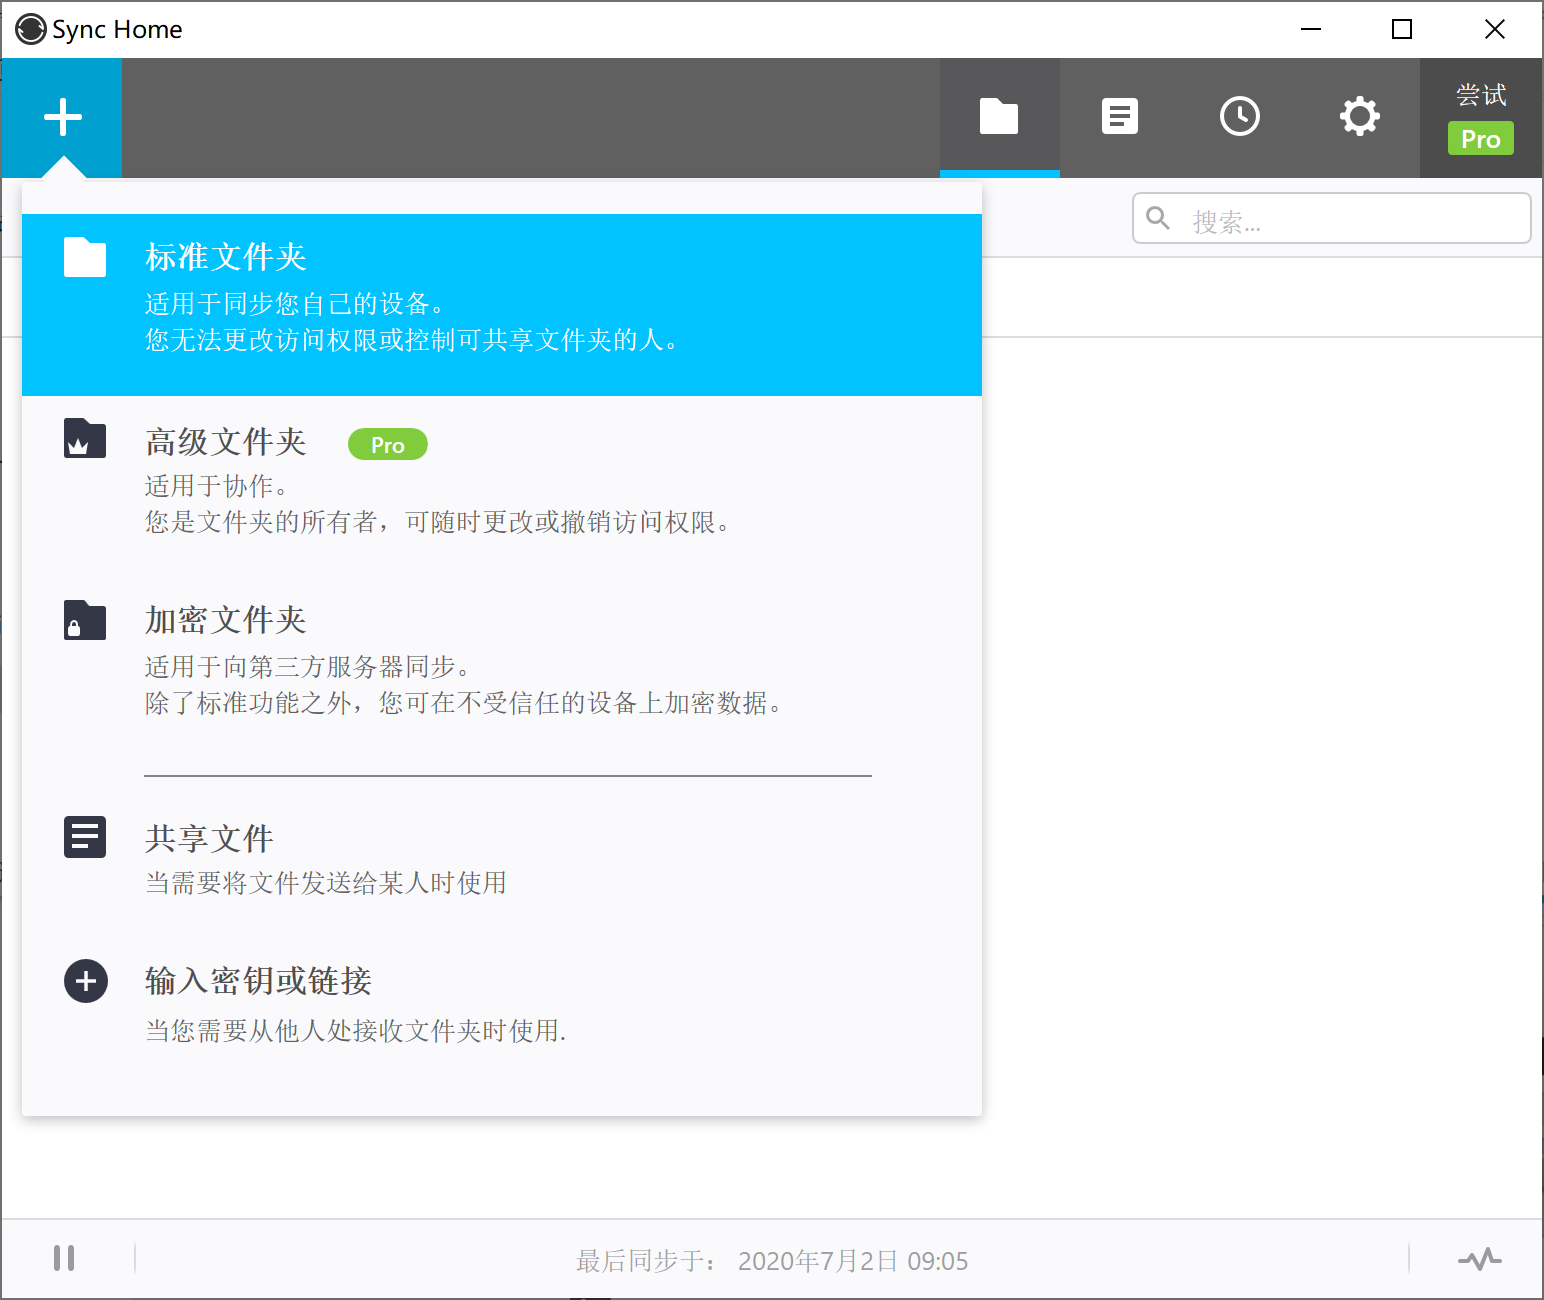Click the locked encrypted folder icon
Image resolution: width=1544 pixels, height=1300 pixels.
coord(85,620)
